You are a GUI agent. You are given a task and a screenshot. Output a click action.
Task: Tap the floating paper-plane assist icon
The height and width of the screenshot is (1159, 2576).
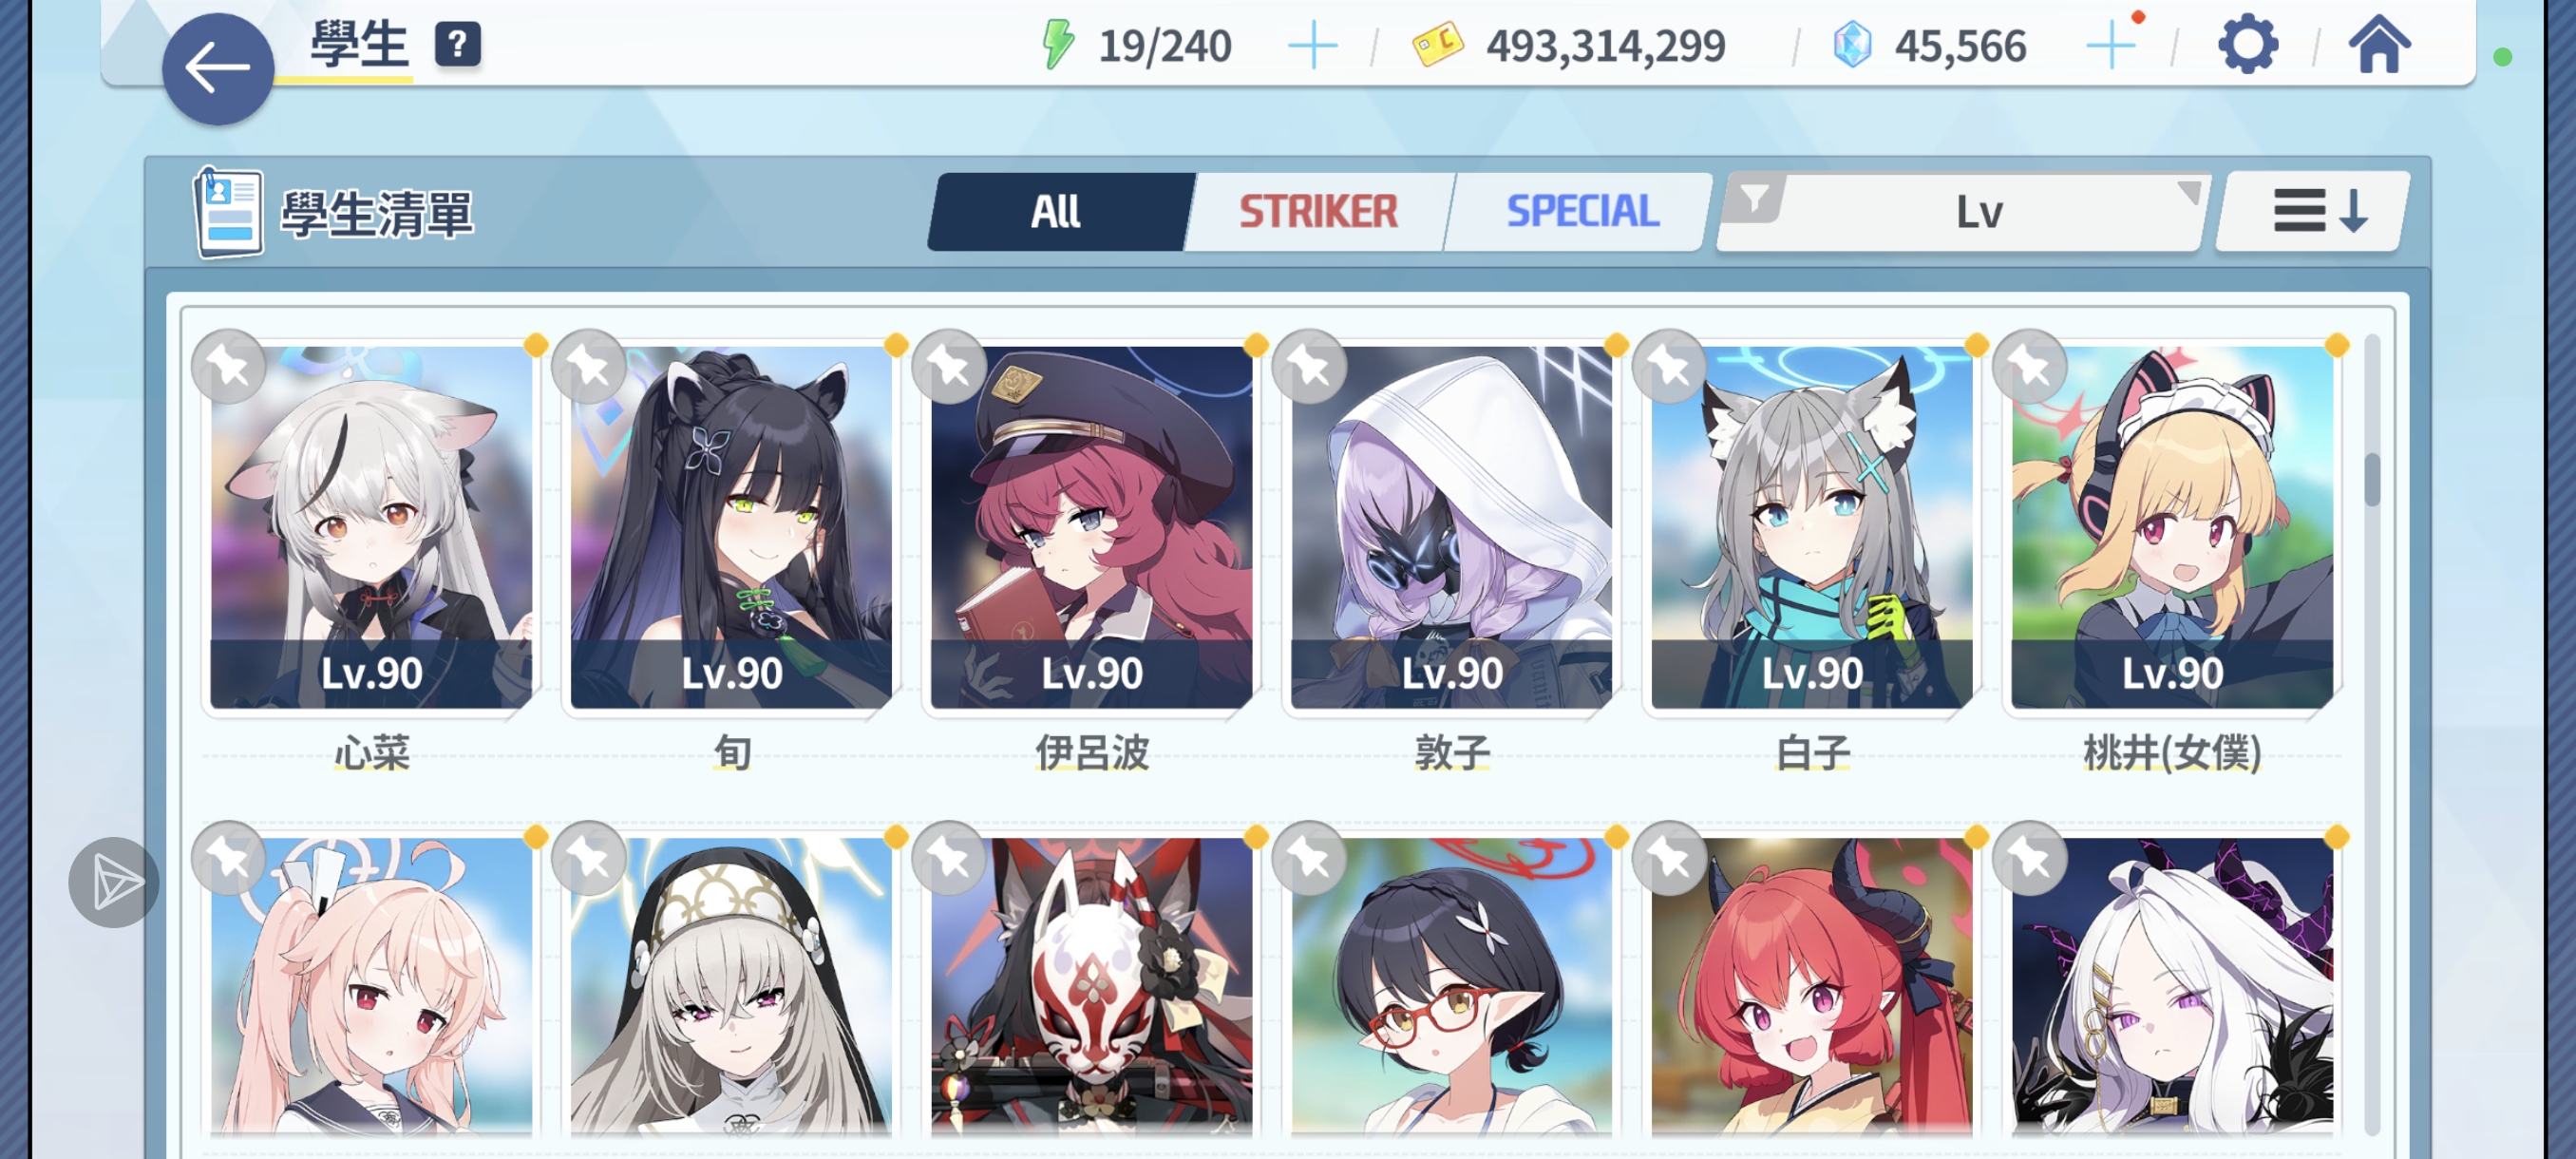click(114, 882)
